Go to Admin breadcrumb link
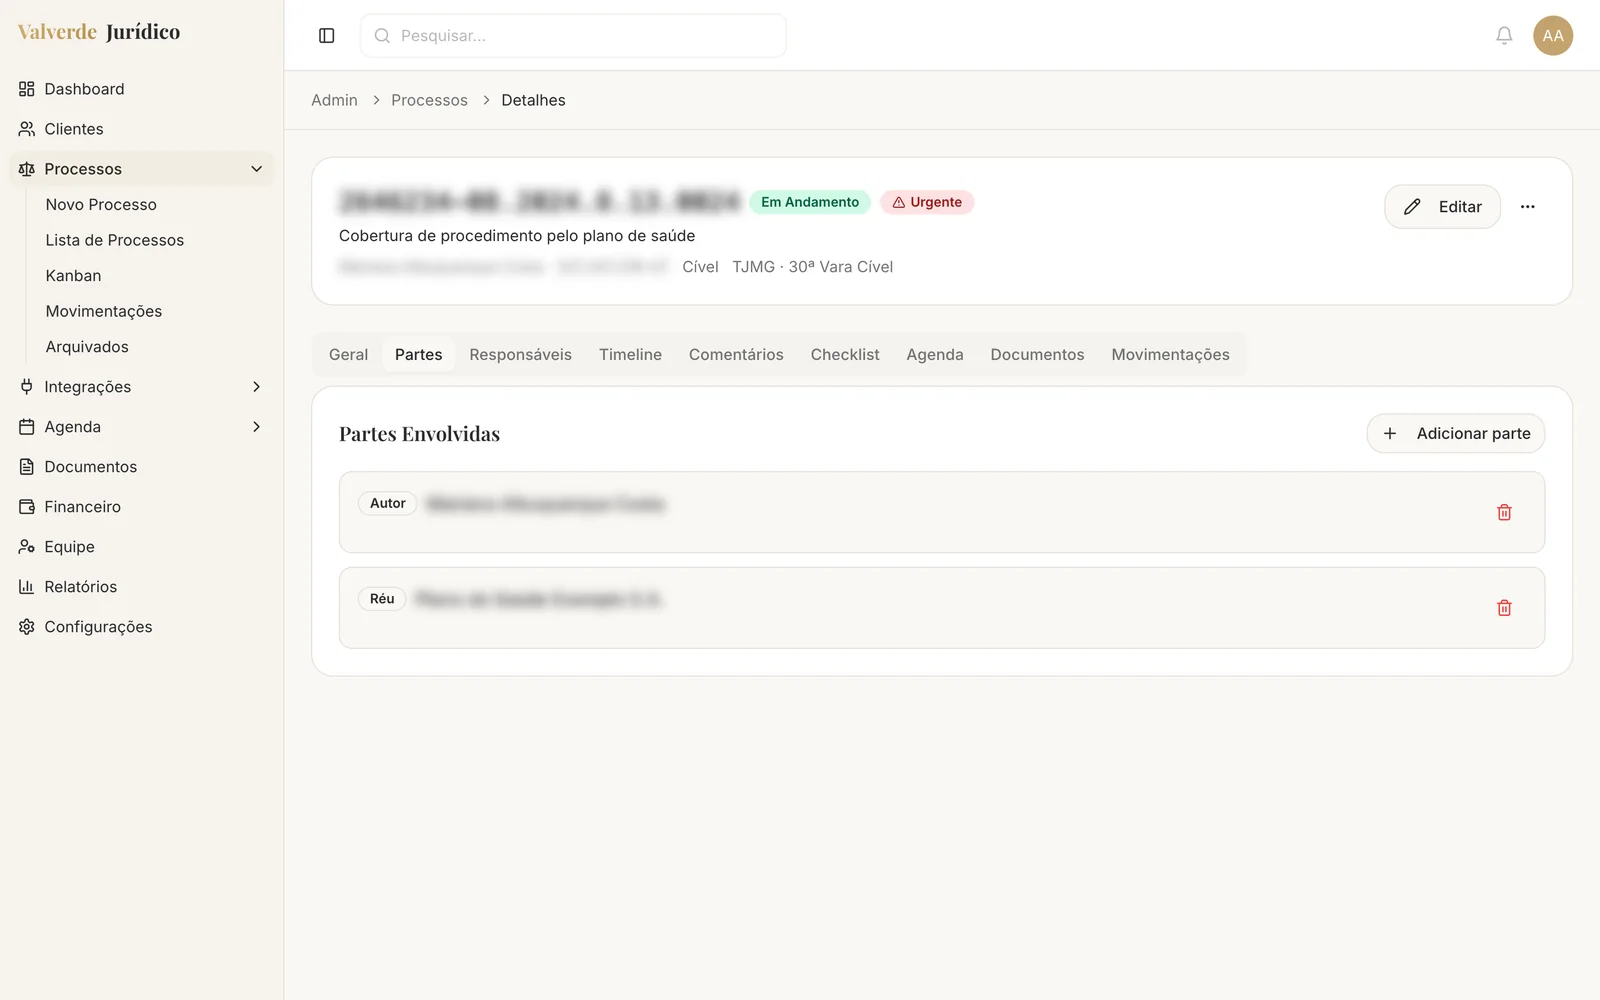 (334, 100)
